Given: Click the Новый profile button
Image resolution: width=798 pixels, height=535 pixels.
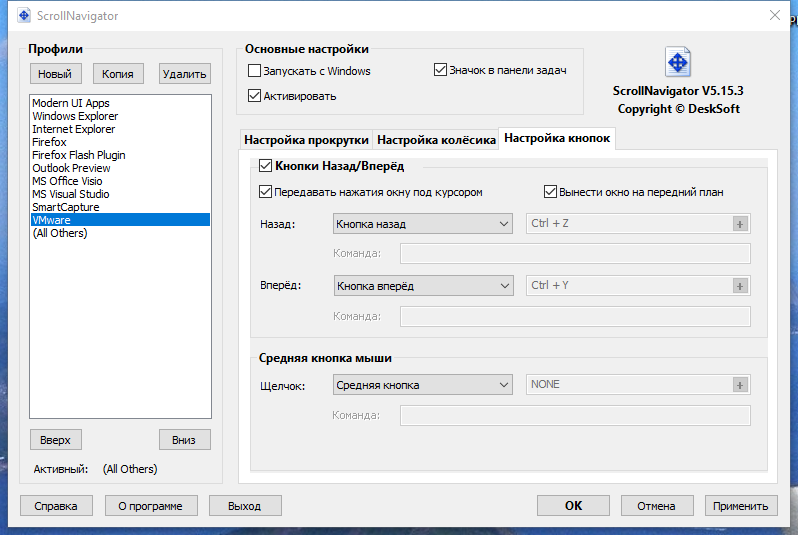Looking at the screenshot, I should pyautogui.click(x=55, y=74).
